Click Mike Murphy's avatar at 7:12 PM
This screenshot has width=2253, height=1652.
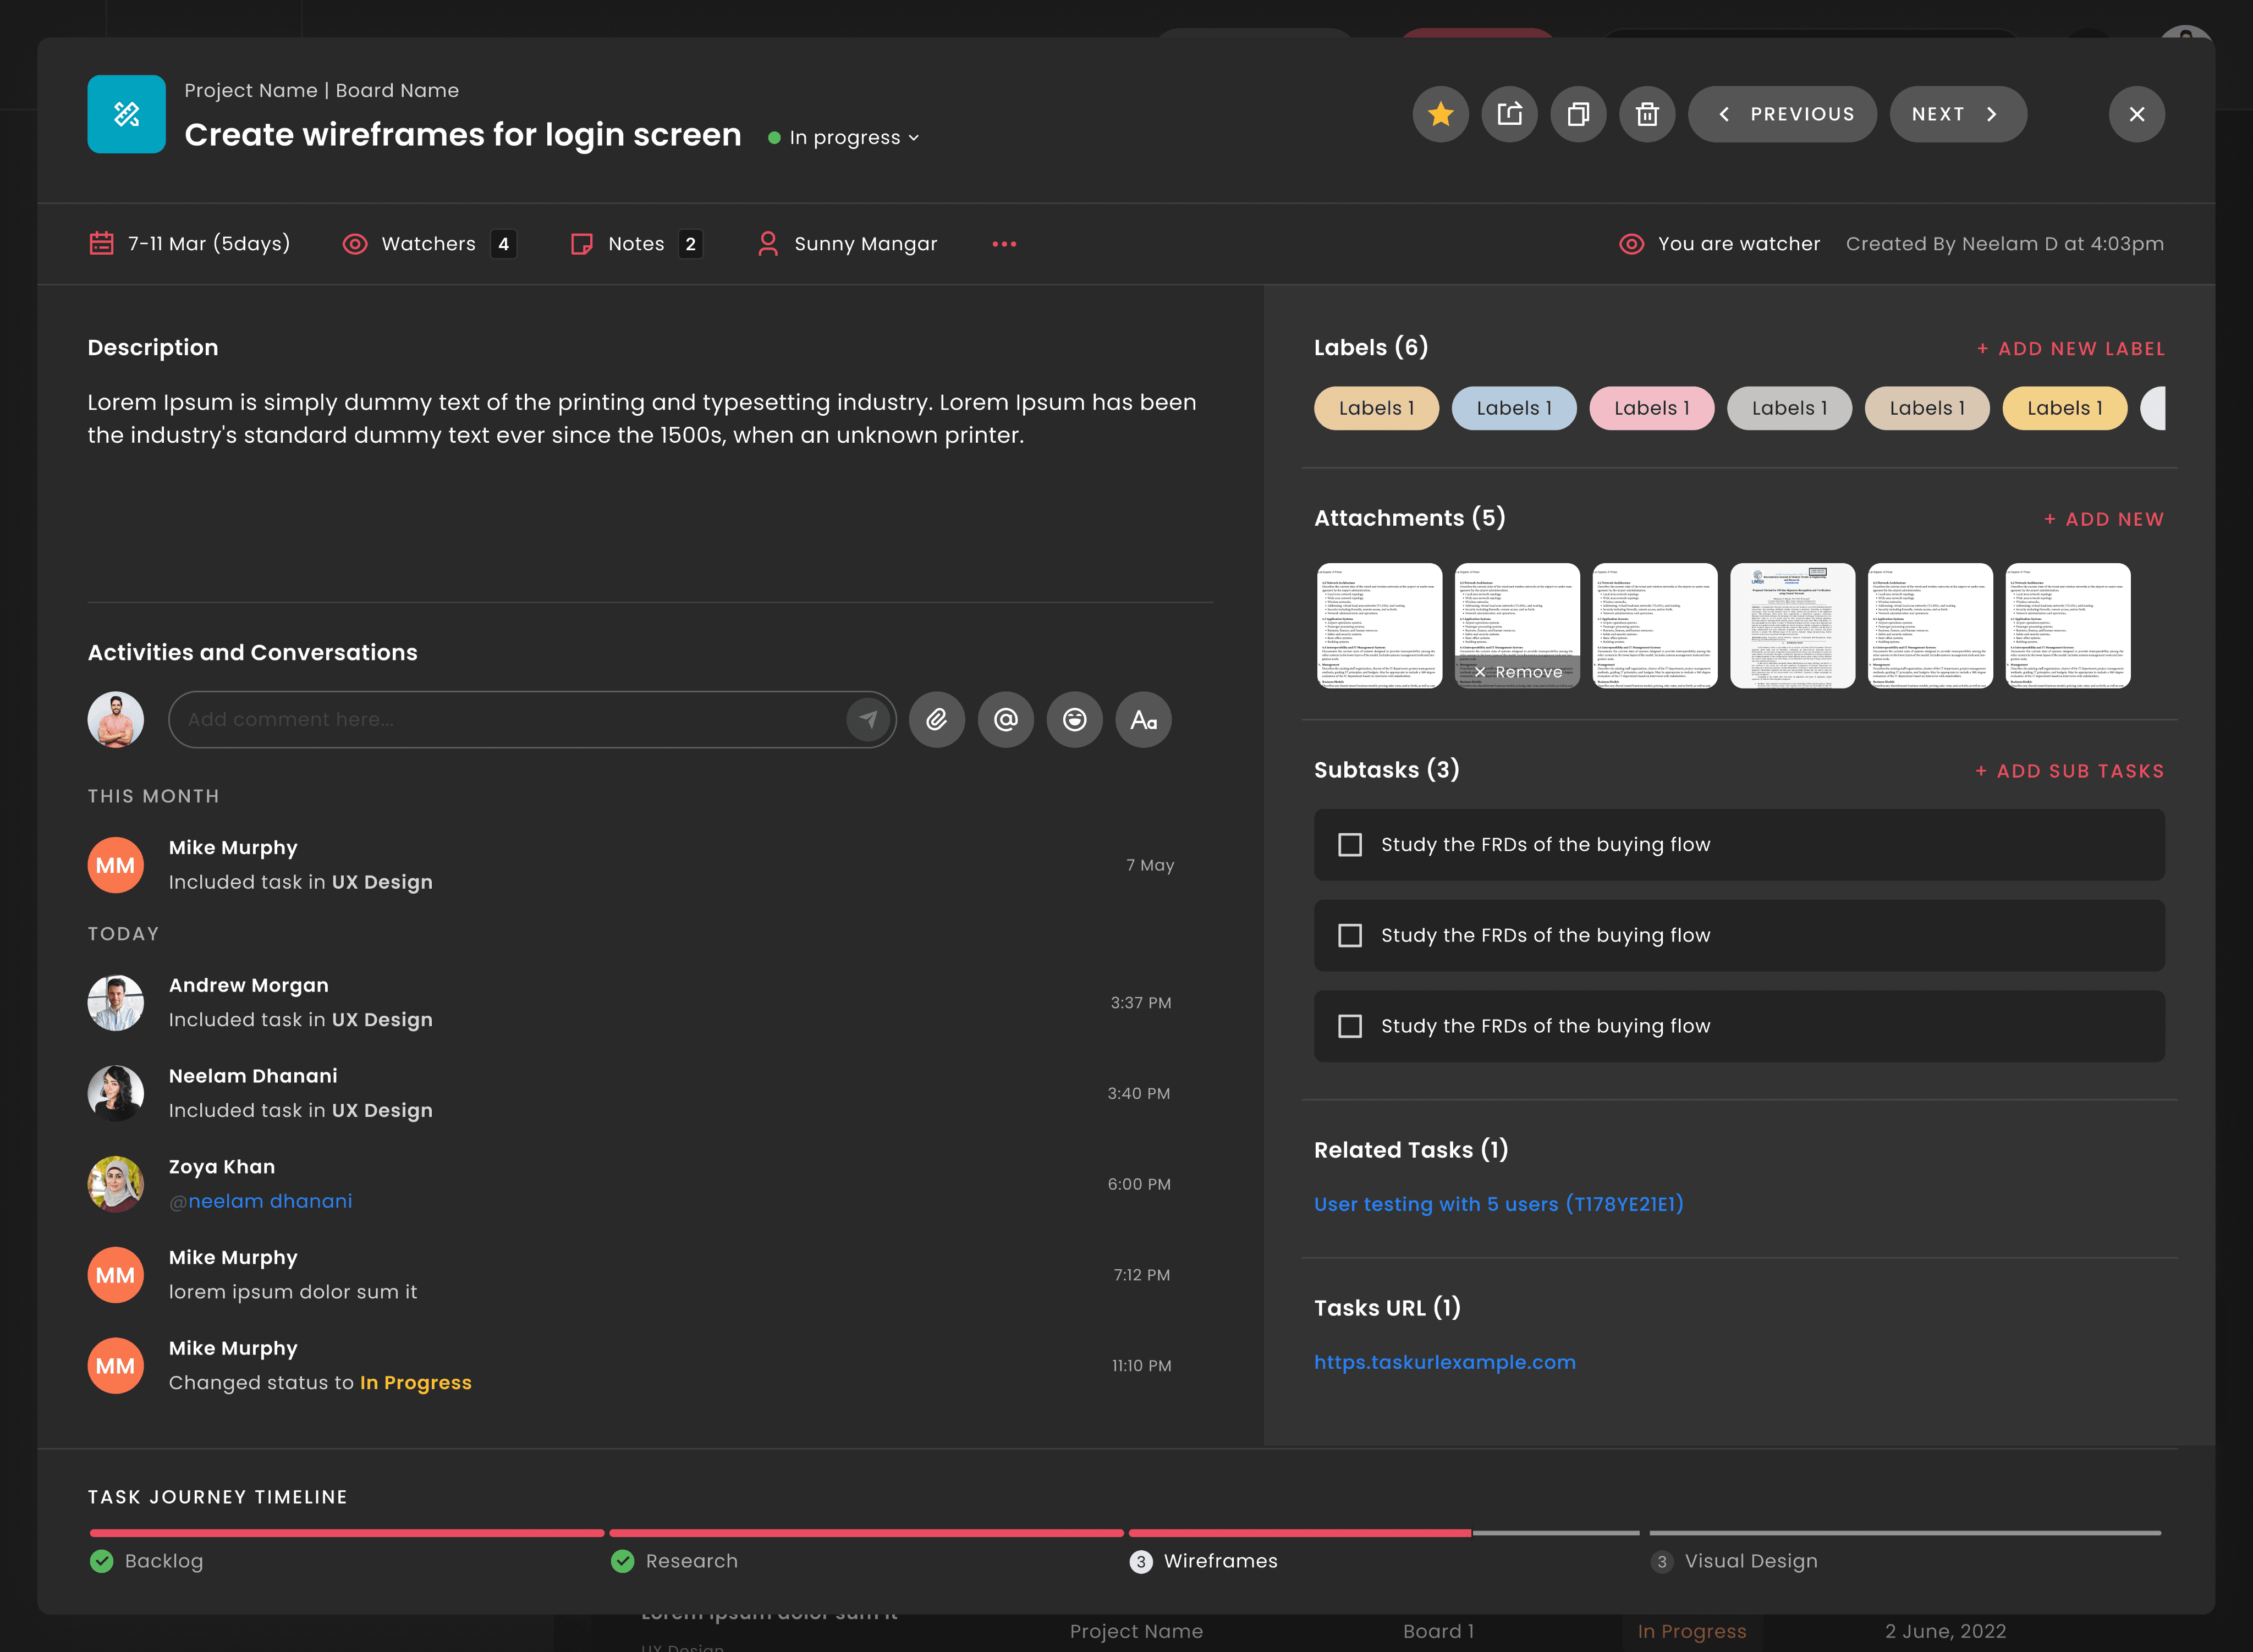115,1275
